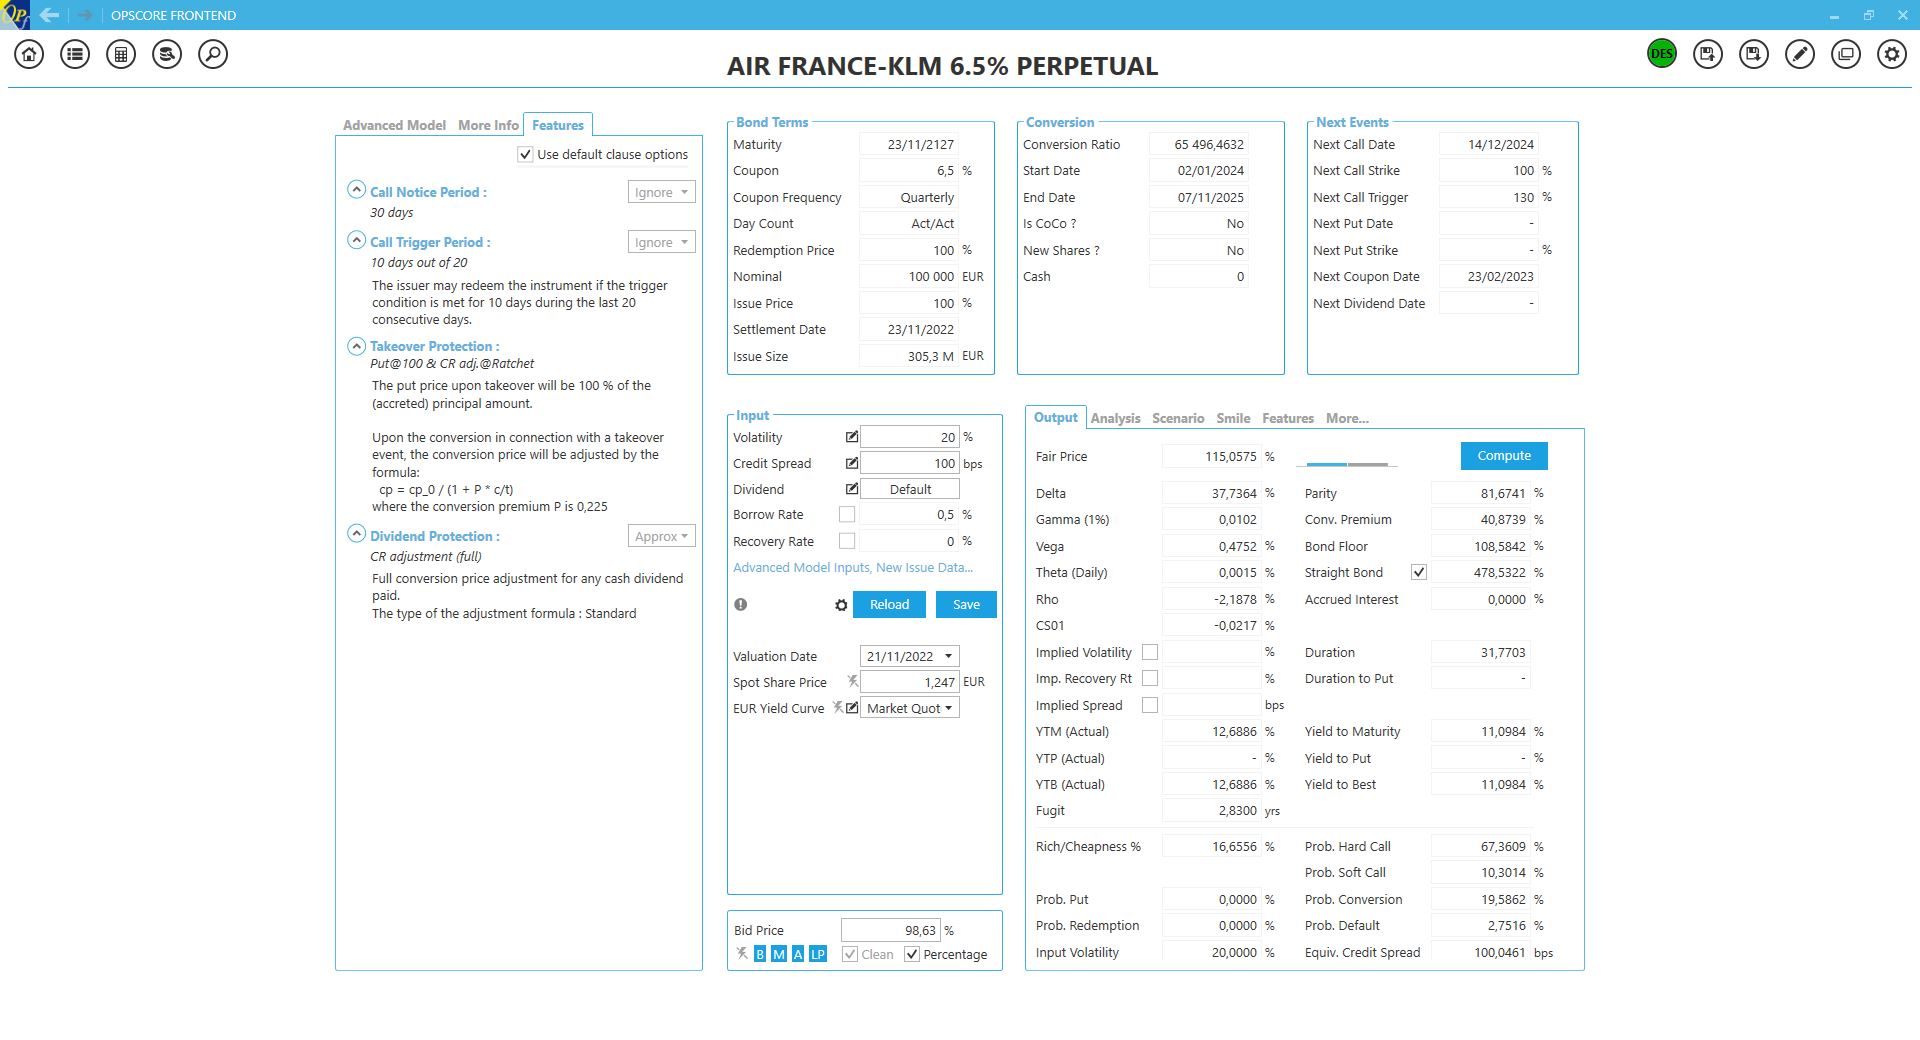The image size is (1920, 1040).
Task: Click the Compute button
Action: 1504,455
